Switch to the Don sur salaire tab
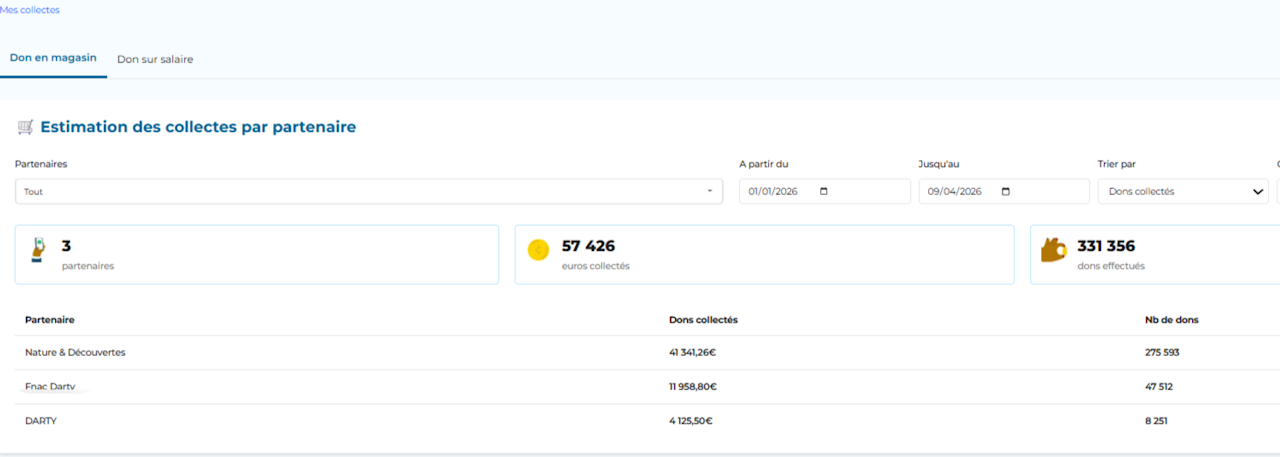Screen dimensions: 1280x457 coord(155,59)
